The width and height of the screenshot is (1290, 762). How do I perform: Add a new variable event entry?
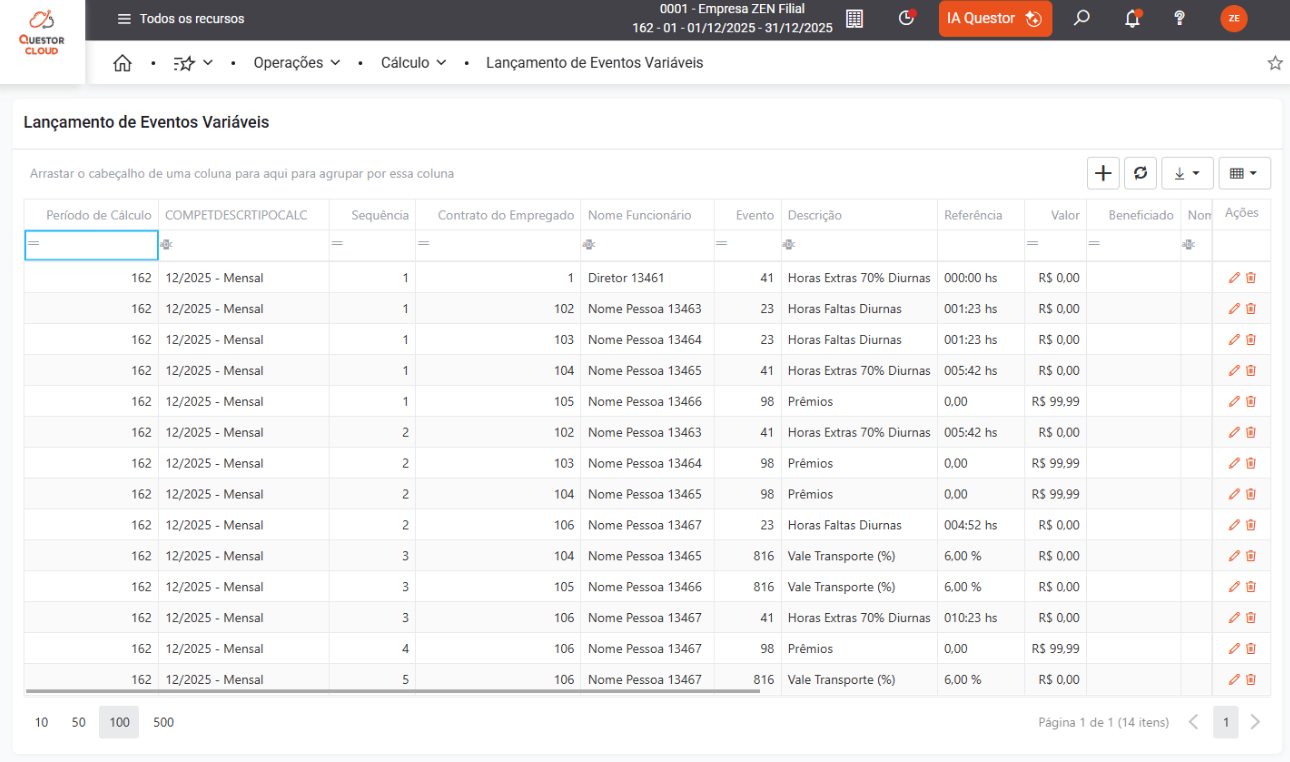[x=1103, y=173]
